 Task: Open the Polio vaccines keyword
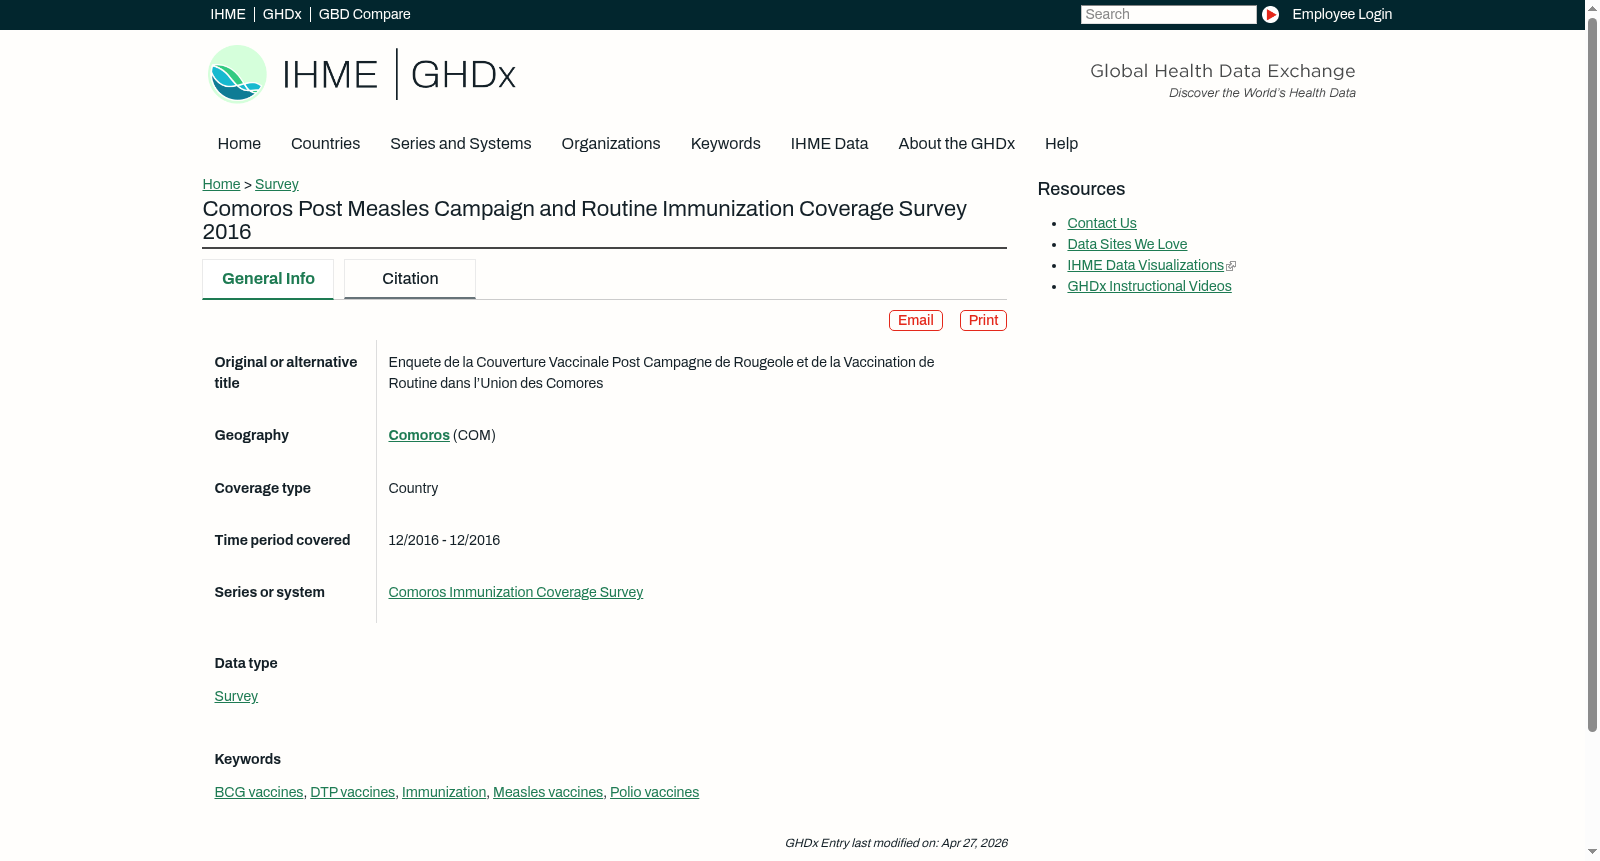pos(654,792)
